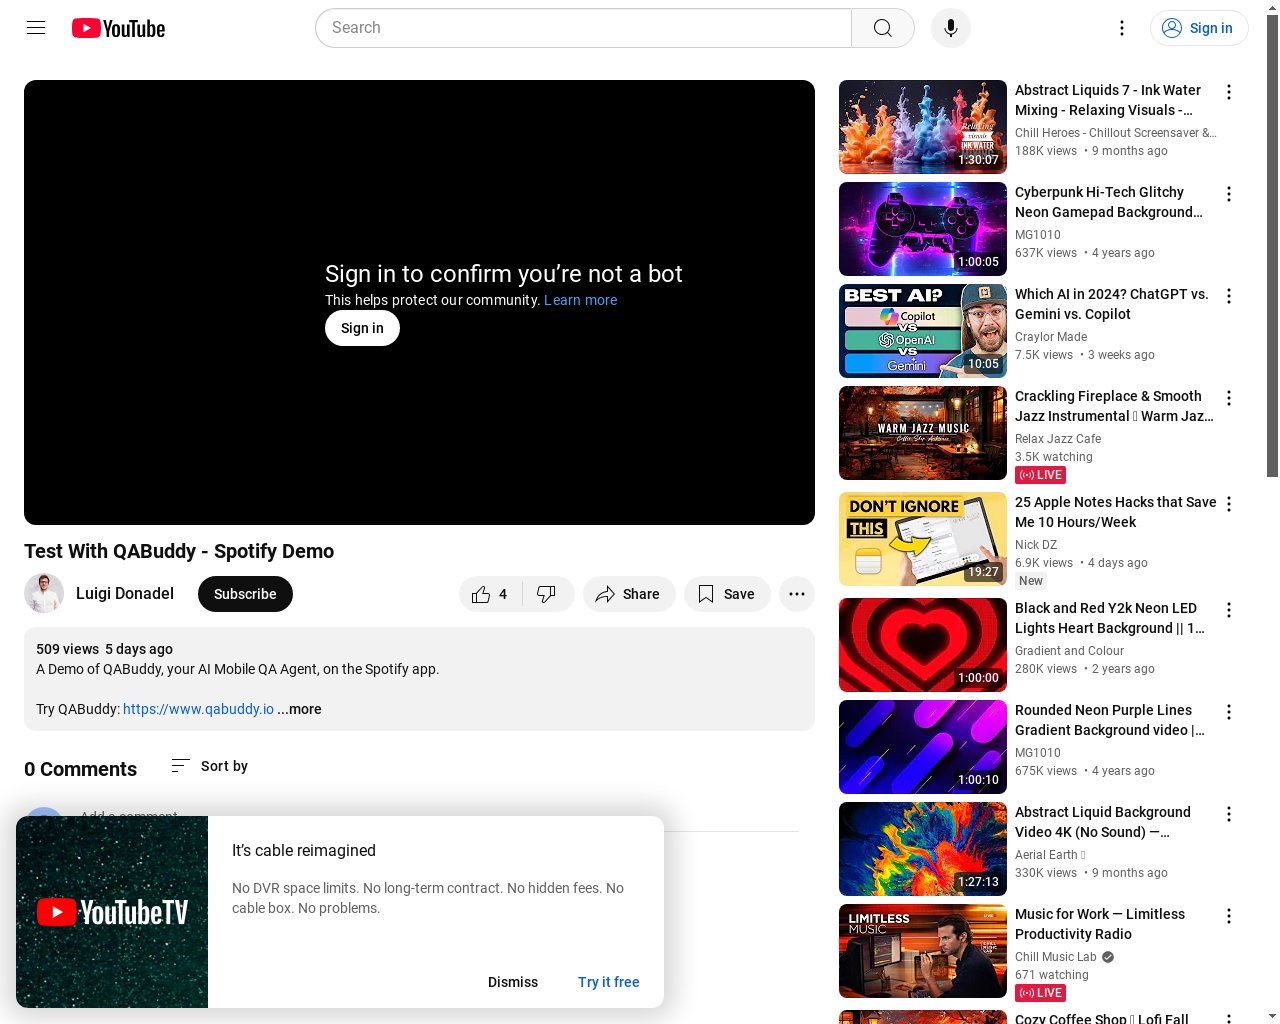Save the video to a playlist
This screenshot has height=1024, width=1280.
(x=727, y=594)
